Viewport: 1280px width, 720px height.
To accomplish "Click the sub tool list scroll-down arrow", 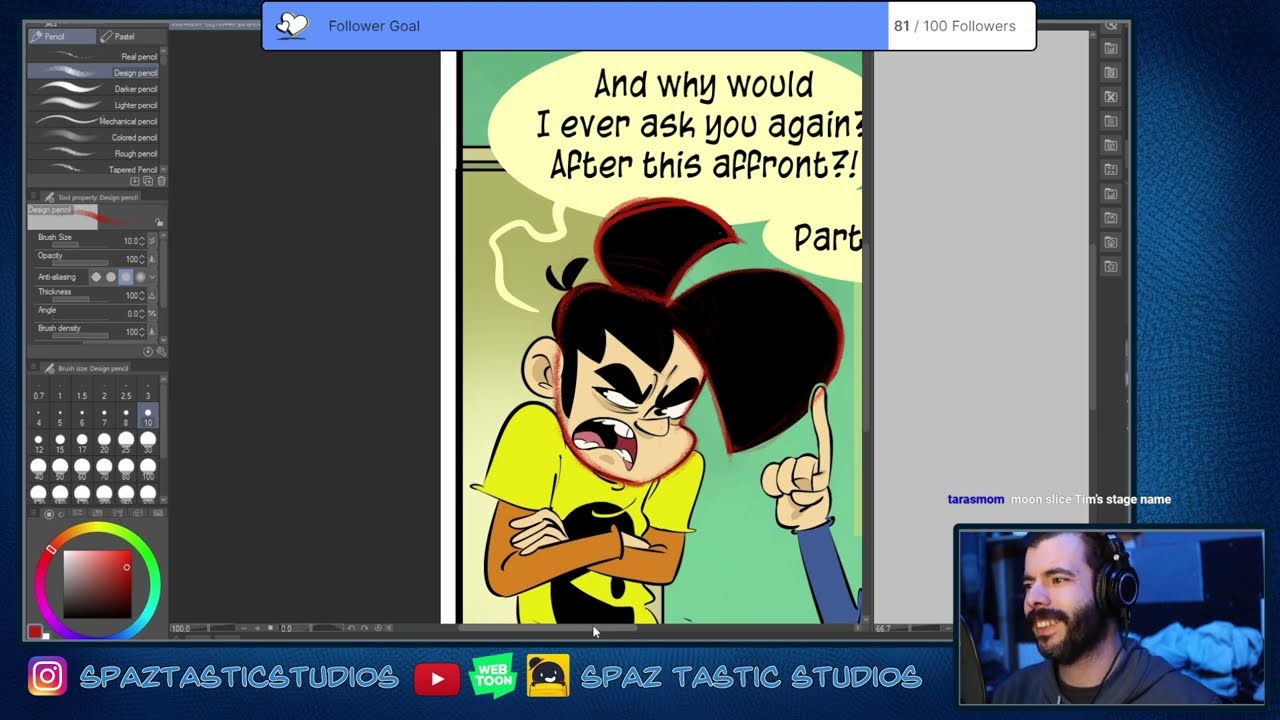I will [x=163, y=170].
